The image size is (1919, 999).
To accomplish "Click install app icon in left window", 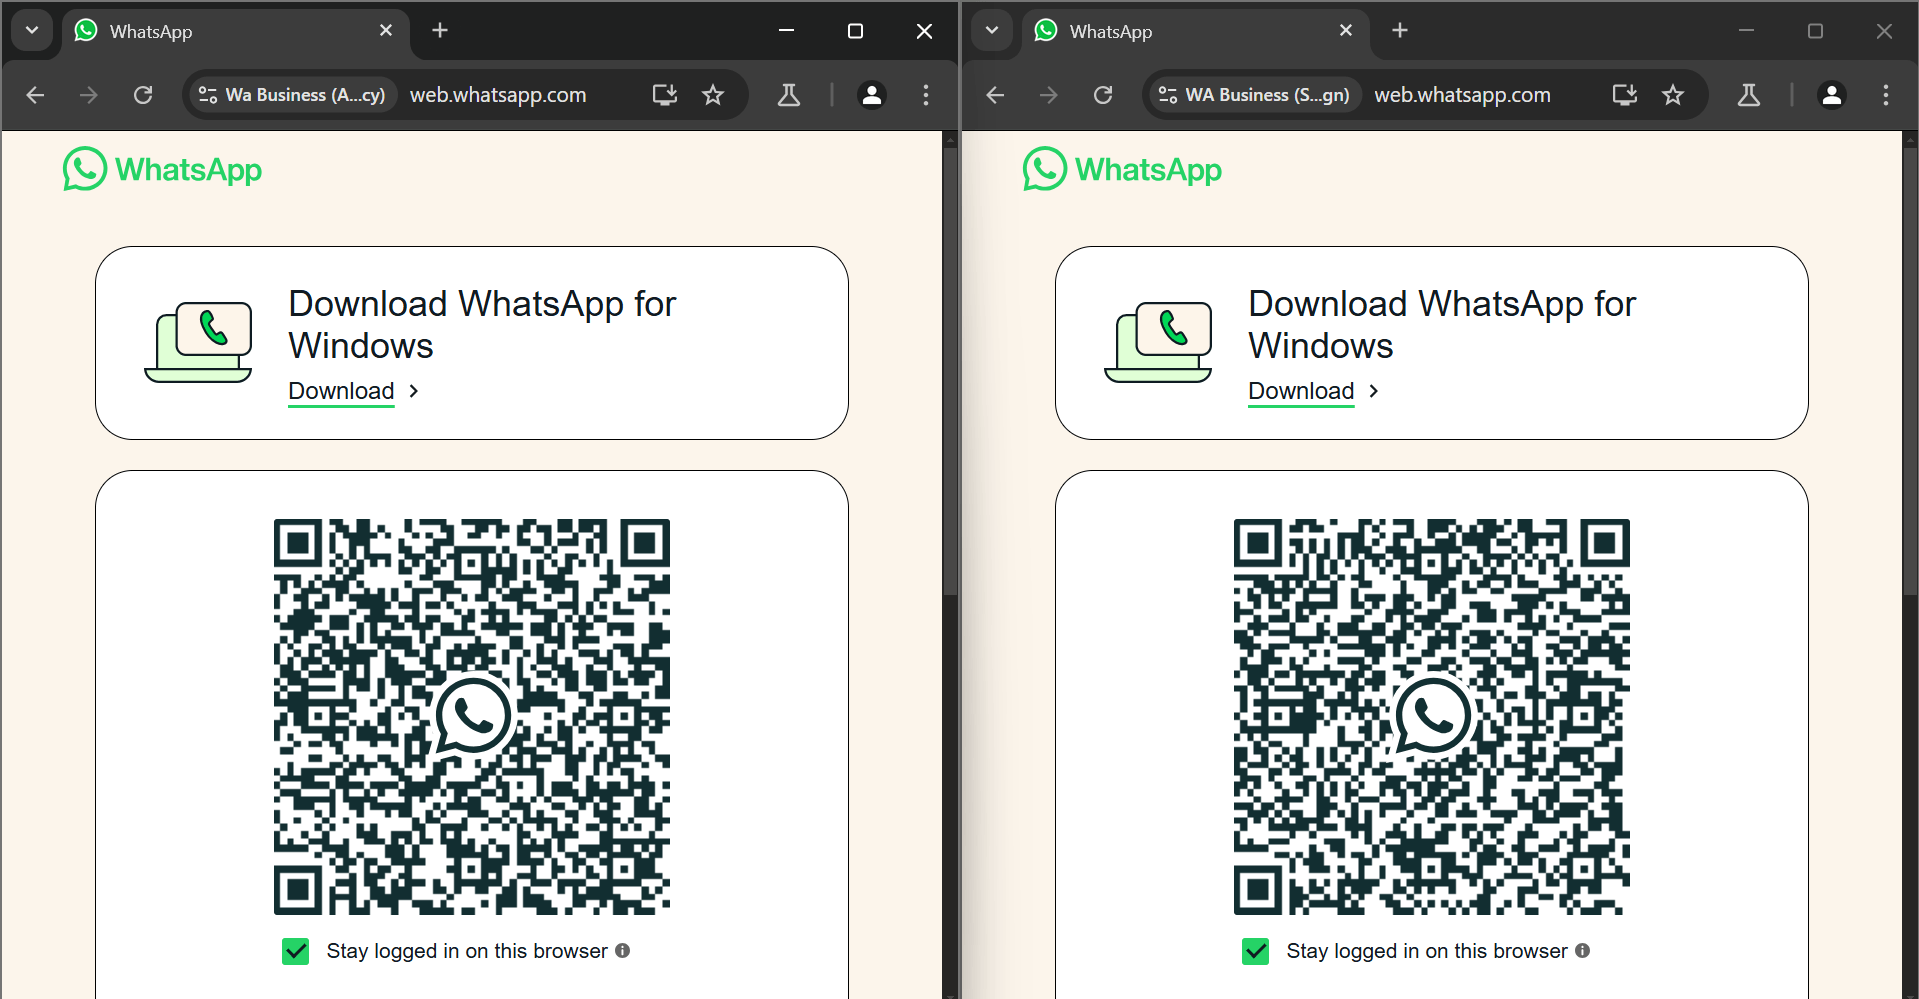I will (x=665, y=95).
